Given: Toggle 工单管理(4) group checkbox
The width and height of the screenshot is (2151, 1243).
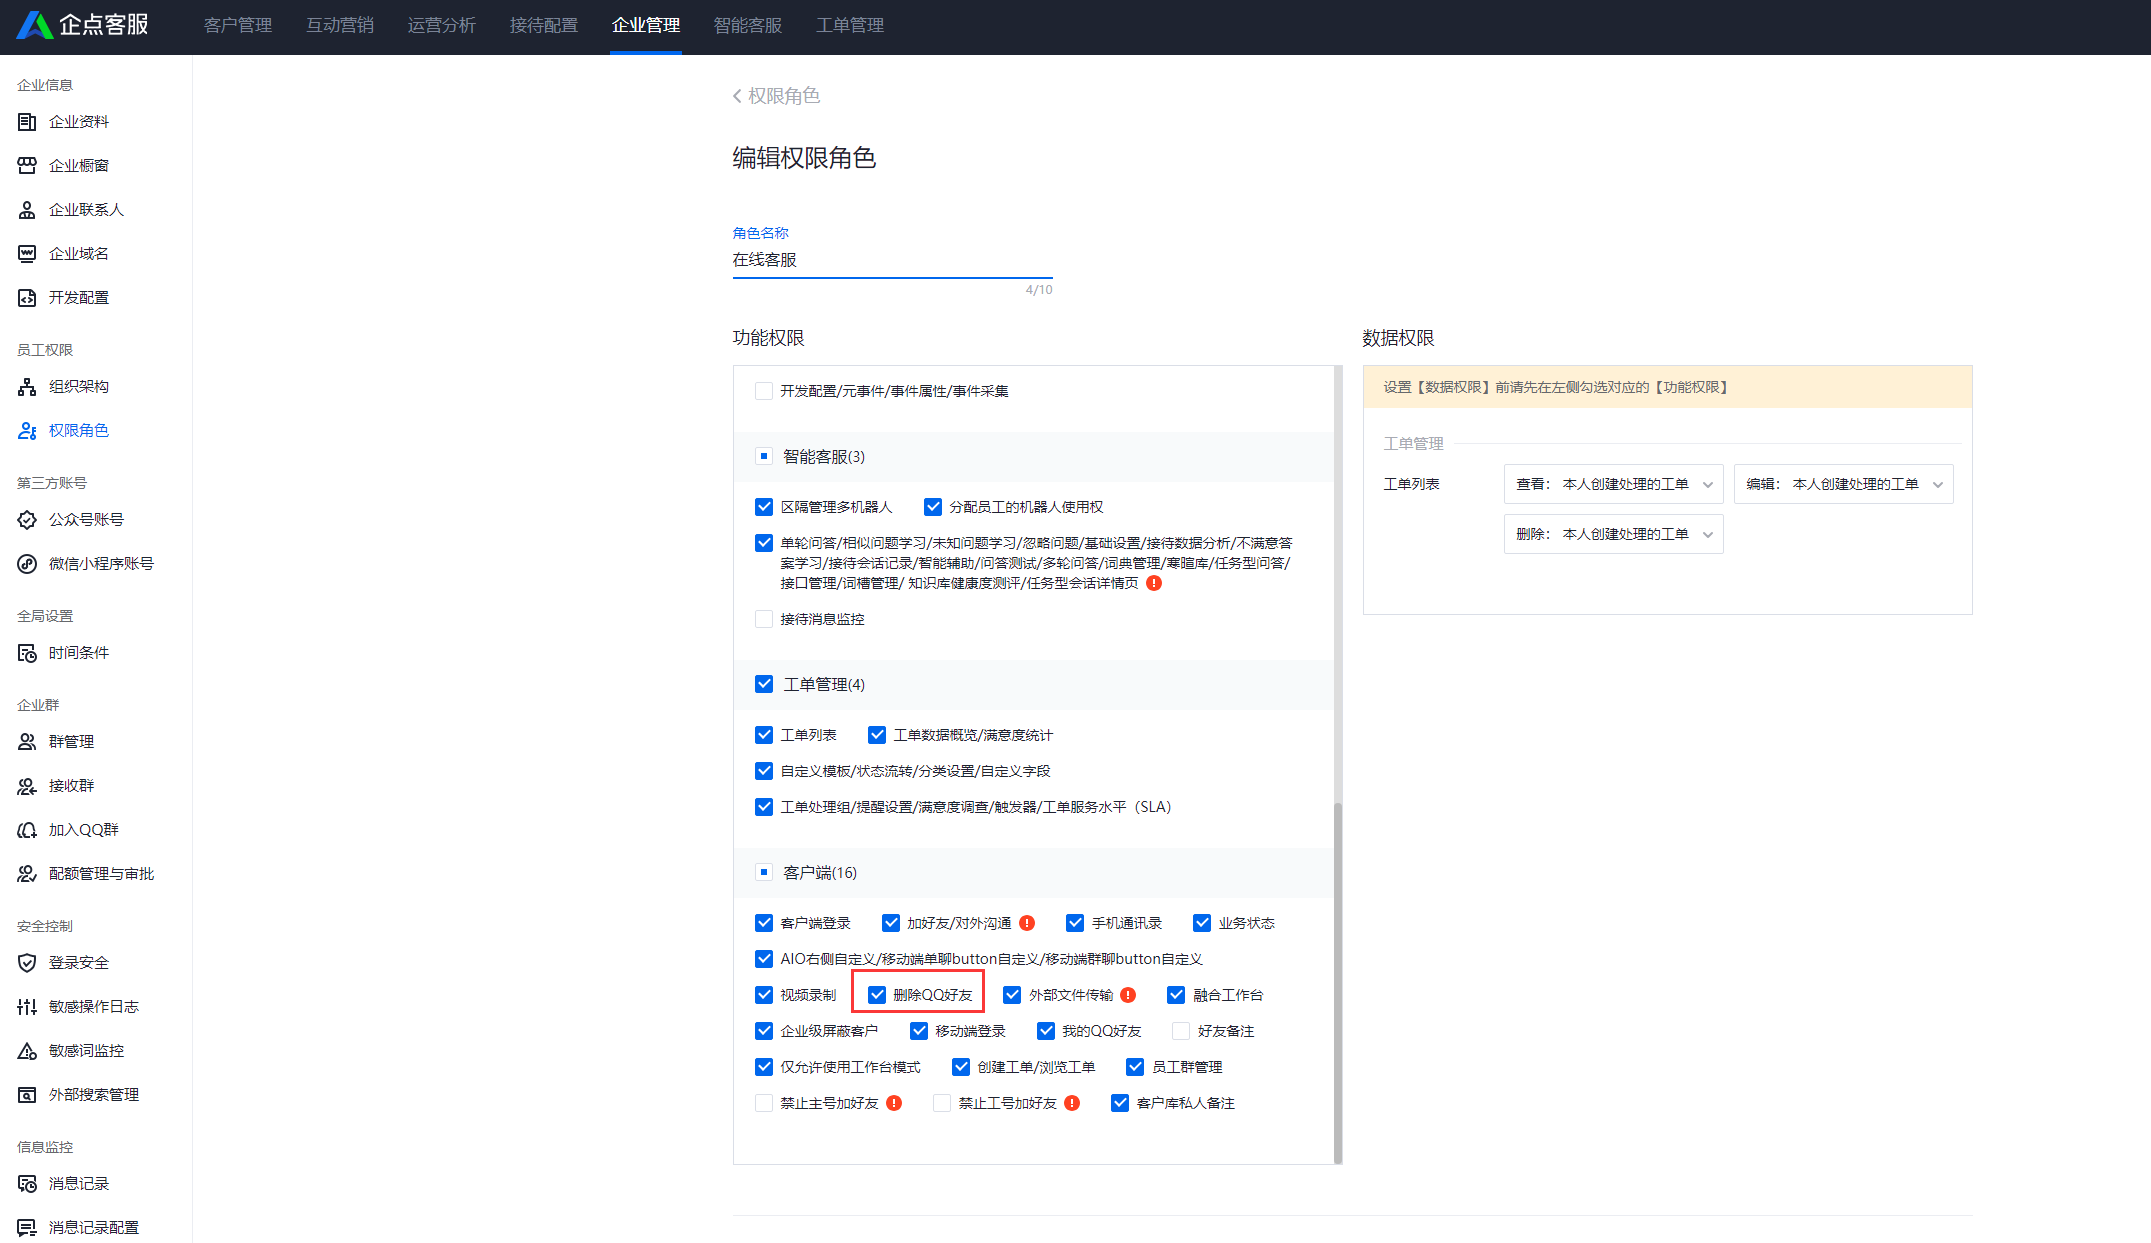Looking at the screenshot, I should (x=764, y=684).
